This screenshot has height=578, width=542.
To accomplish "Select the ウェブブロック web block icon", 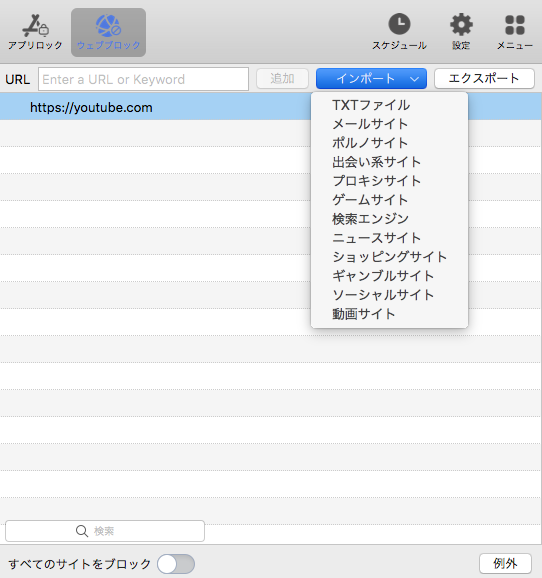I will pyautogui.click(x=108, y=25).
